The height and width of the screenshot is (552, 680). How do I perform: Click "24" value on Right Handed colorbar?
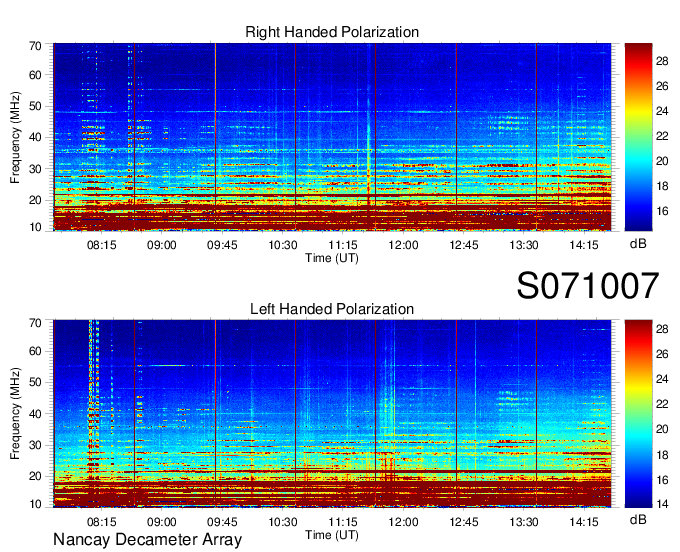point(662,111)
